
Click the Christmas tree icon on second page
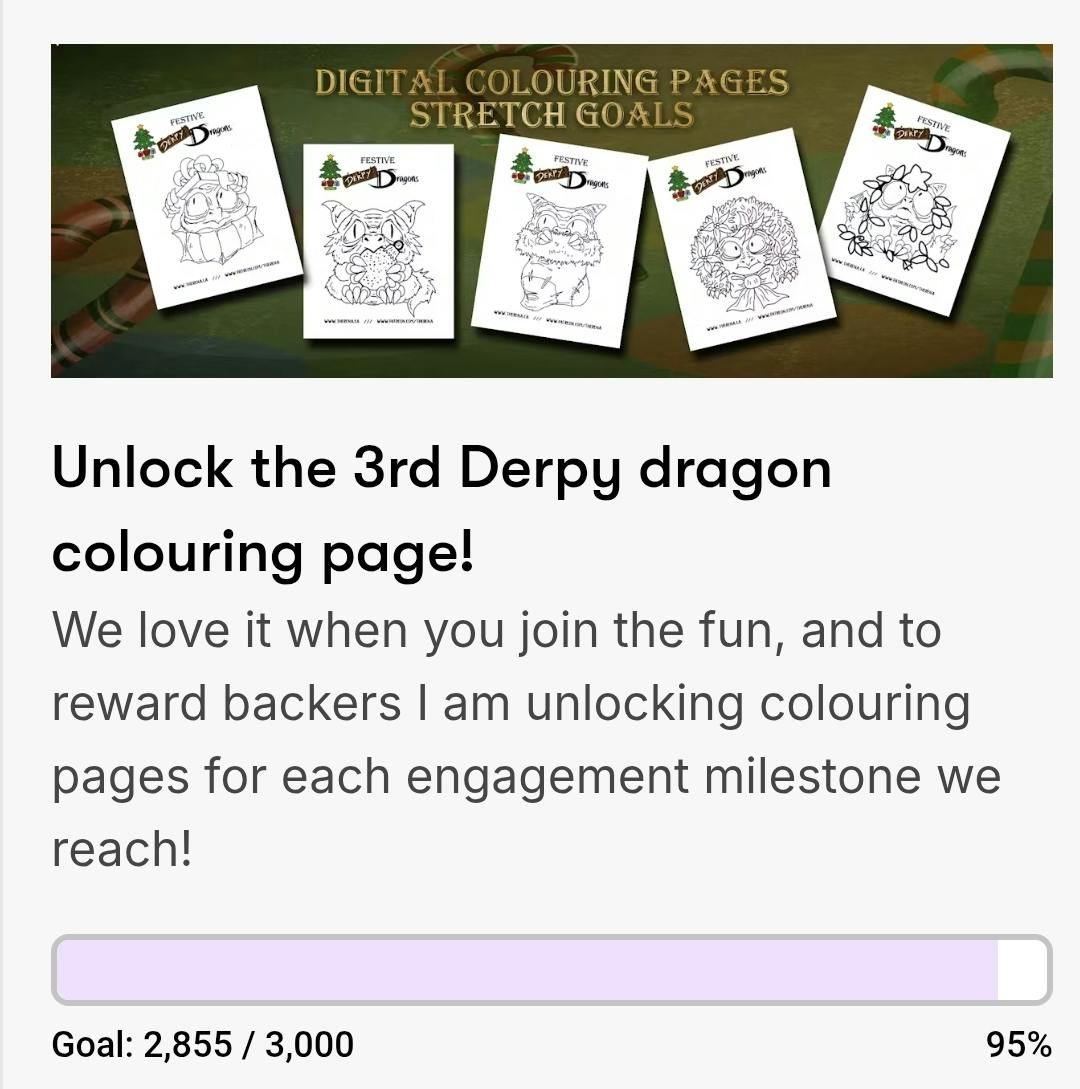tap(330, 172)
